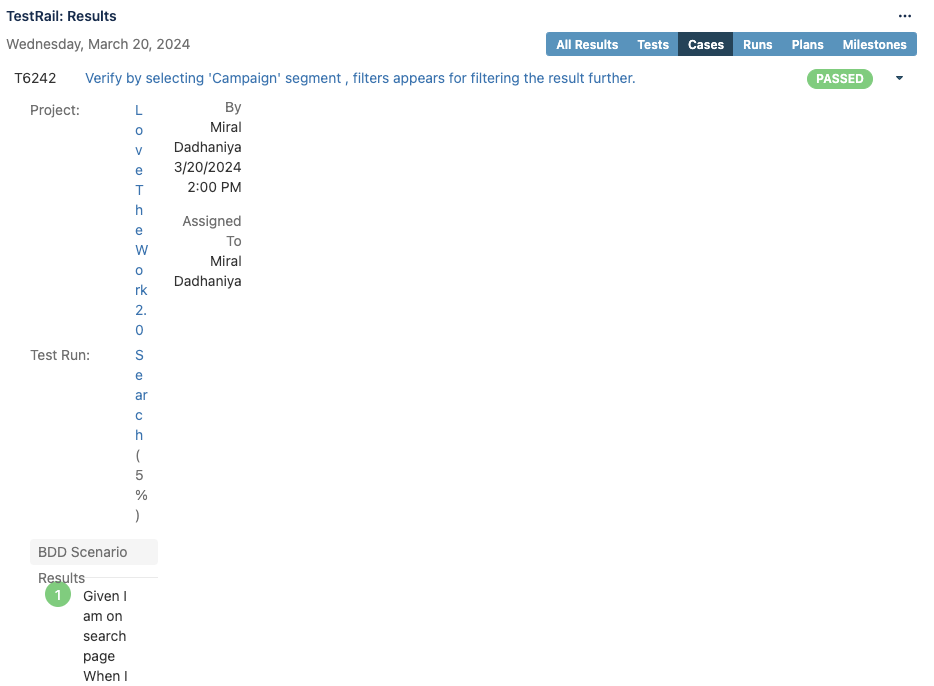Click the Wednesday, March 20, 2024 date
934x686 pixels.
(x=98, y=44)
